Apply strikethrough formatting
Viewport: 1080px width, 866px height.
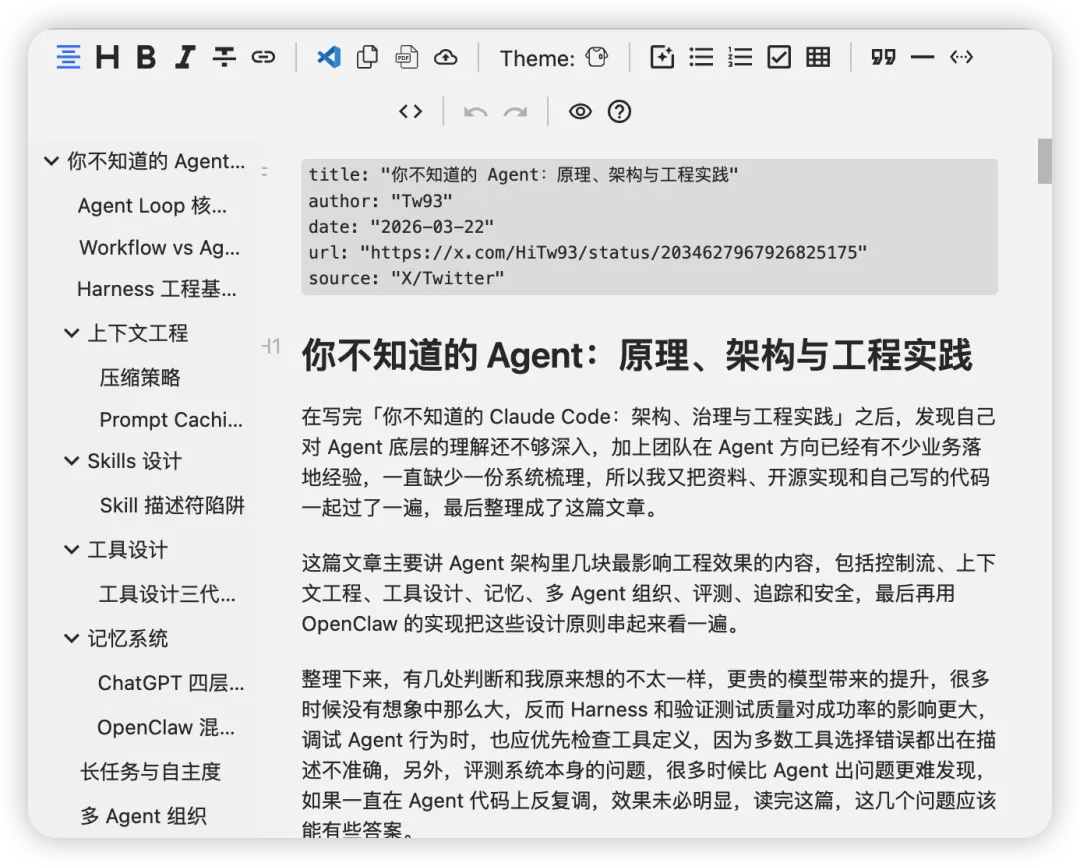224,57
